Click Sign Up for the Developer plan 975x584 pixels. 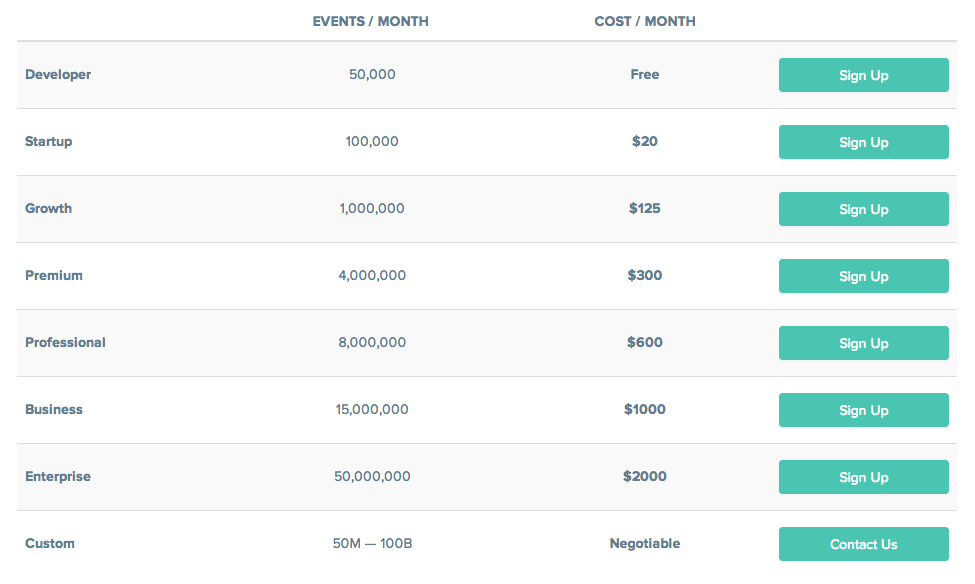[x=863, y=75]
